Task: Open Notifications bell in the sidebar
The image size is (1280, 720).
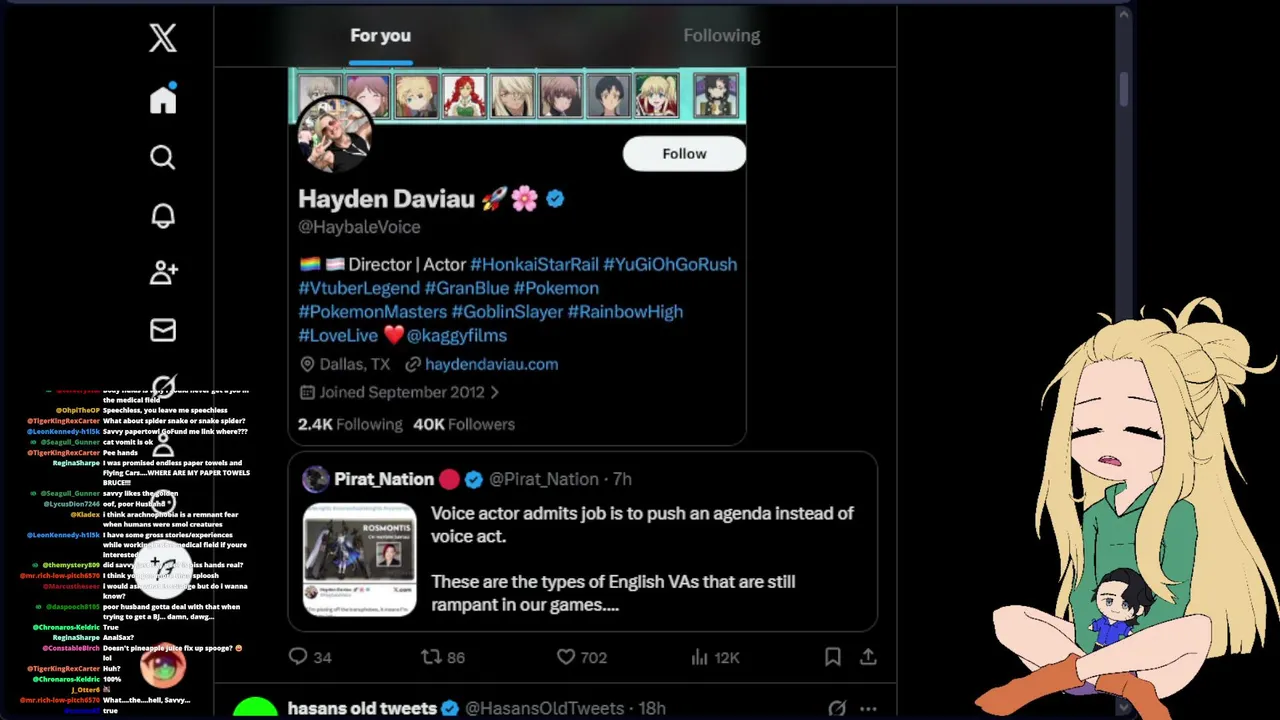Action: click(163, 215)
